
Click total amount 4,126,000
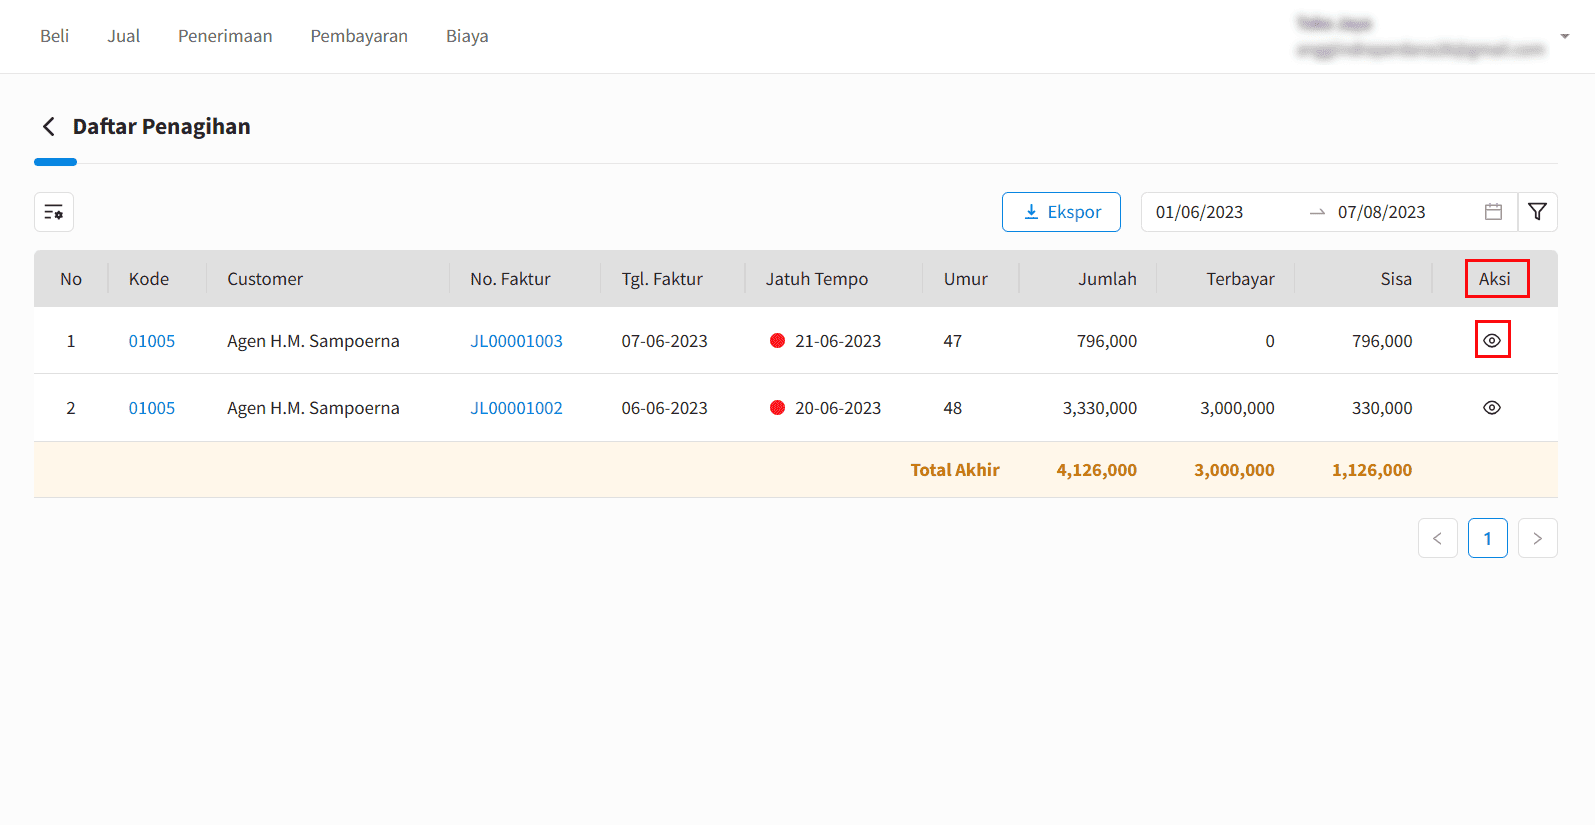1097,470
